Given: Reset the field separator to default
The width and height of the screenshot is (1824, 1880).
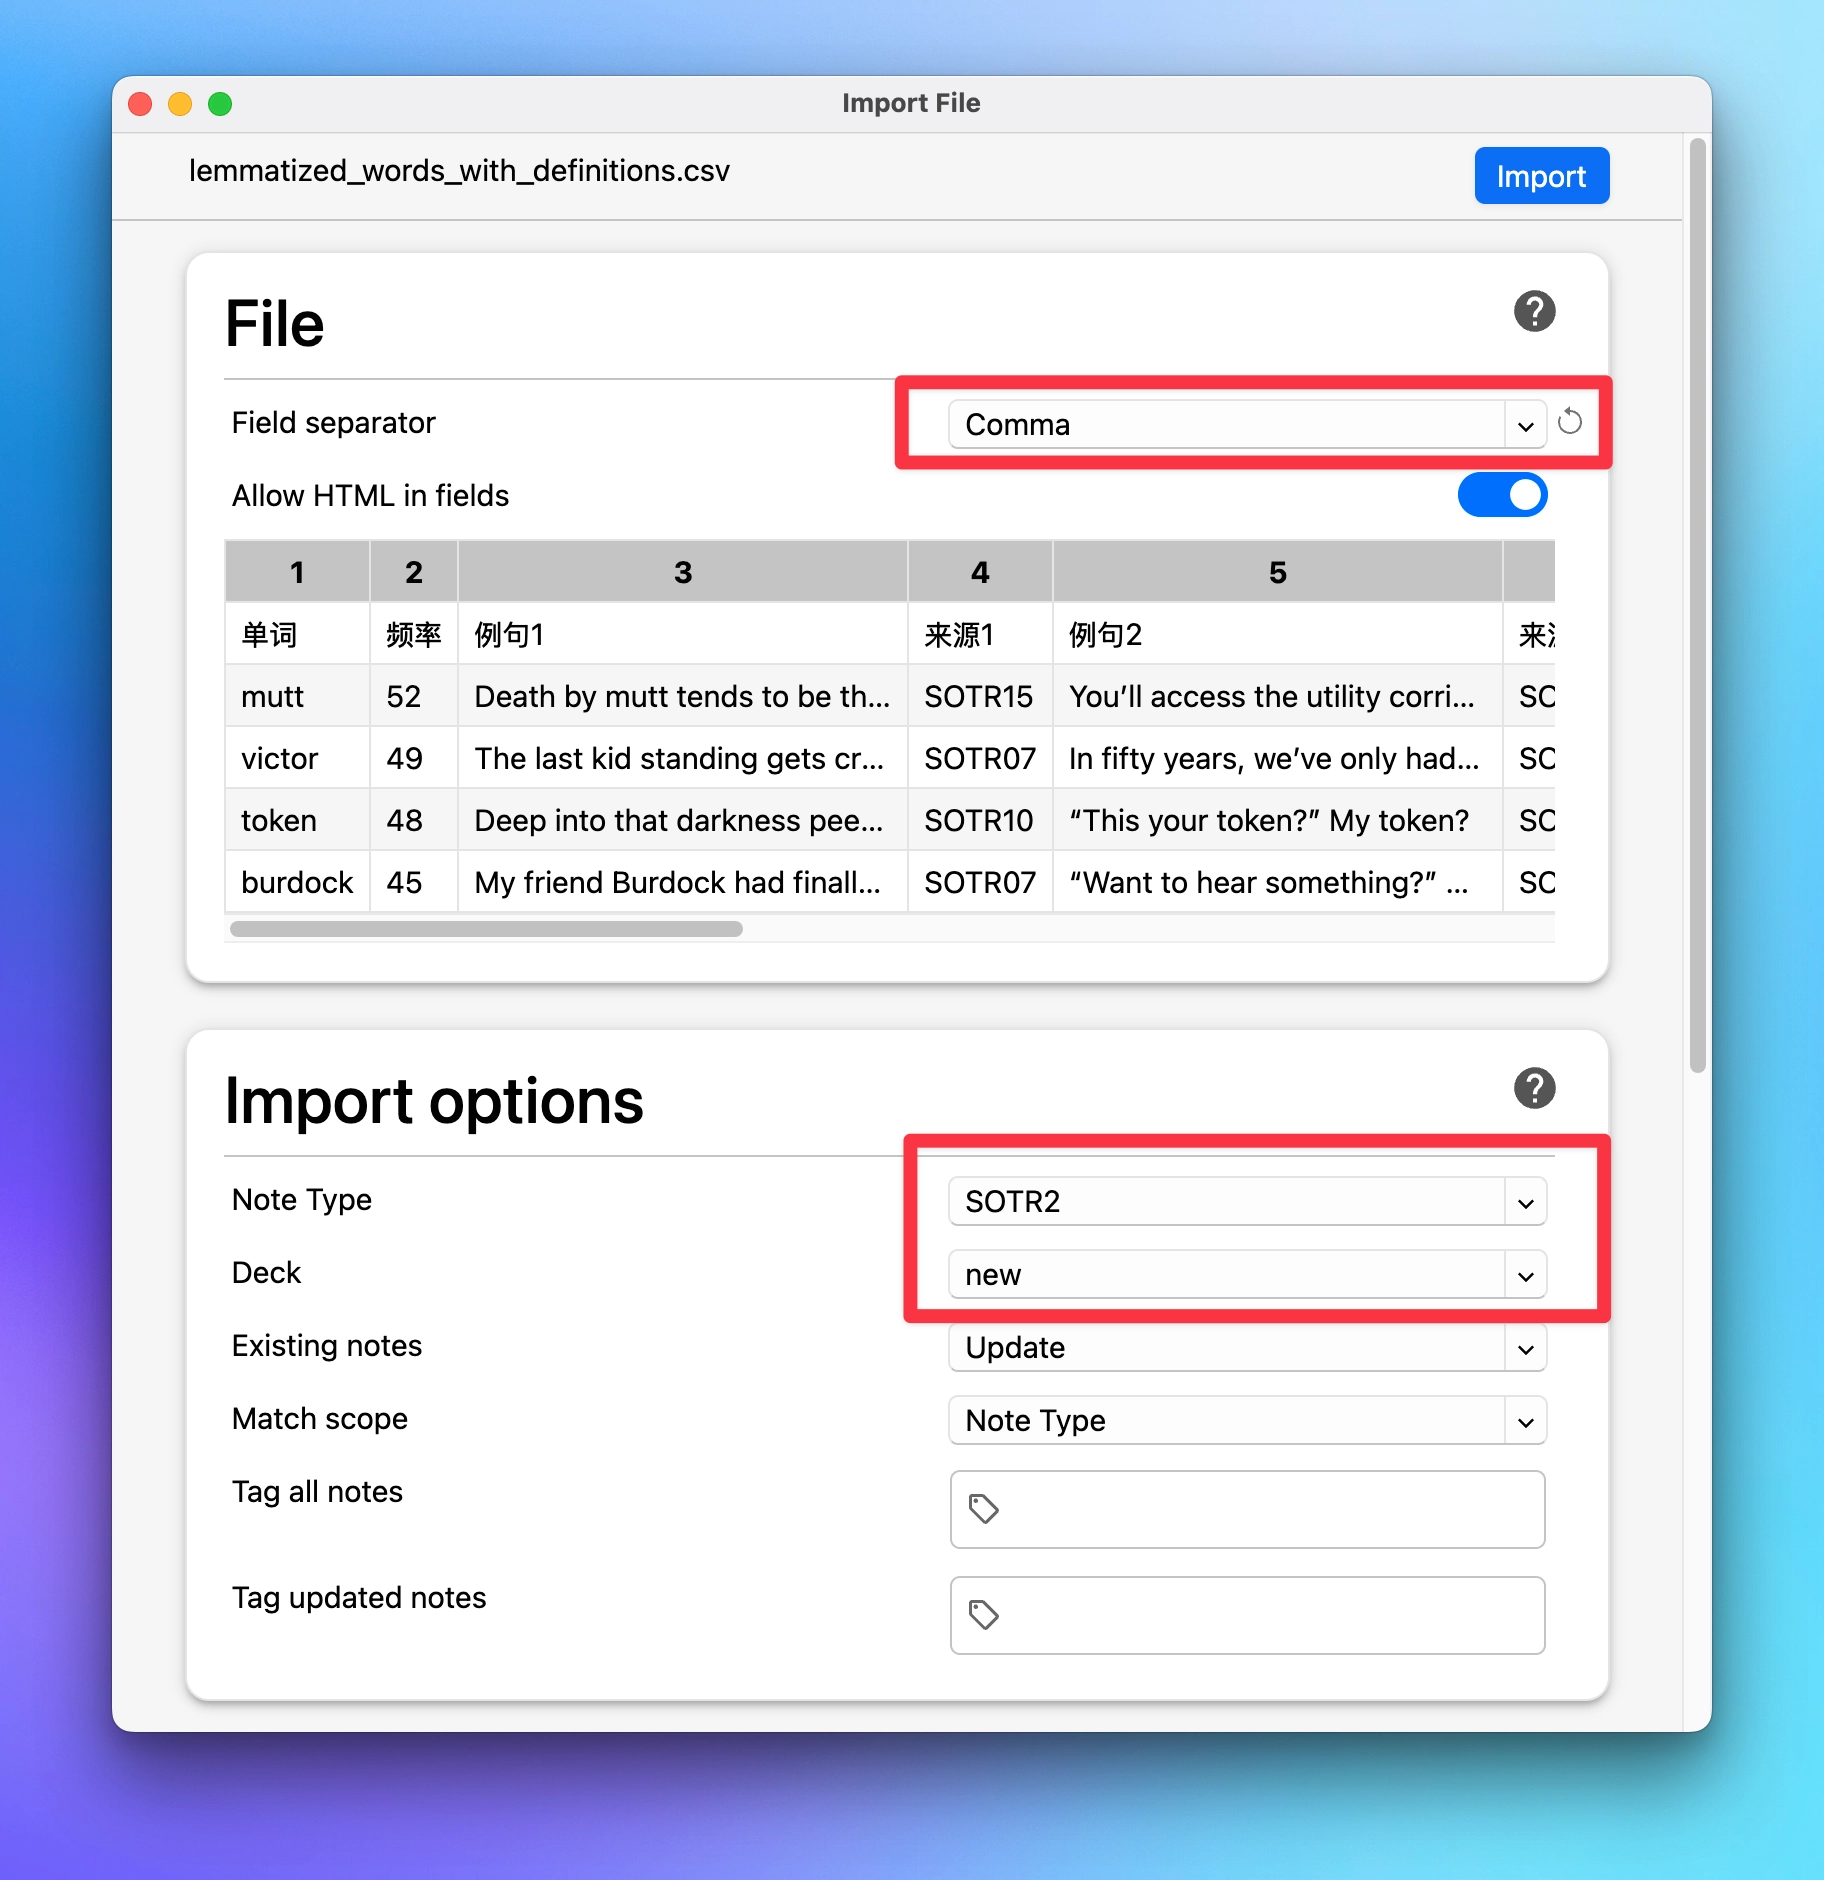Looking at the screenshot, I should tap(1569, 422).
